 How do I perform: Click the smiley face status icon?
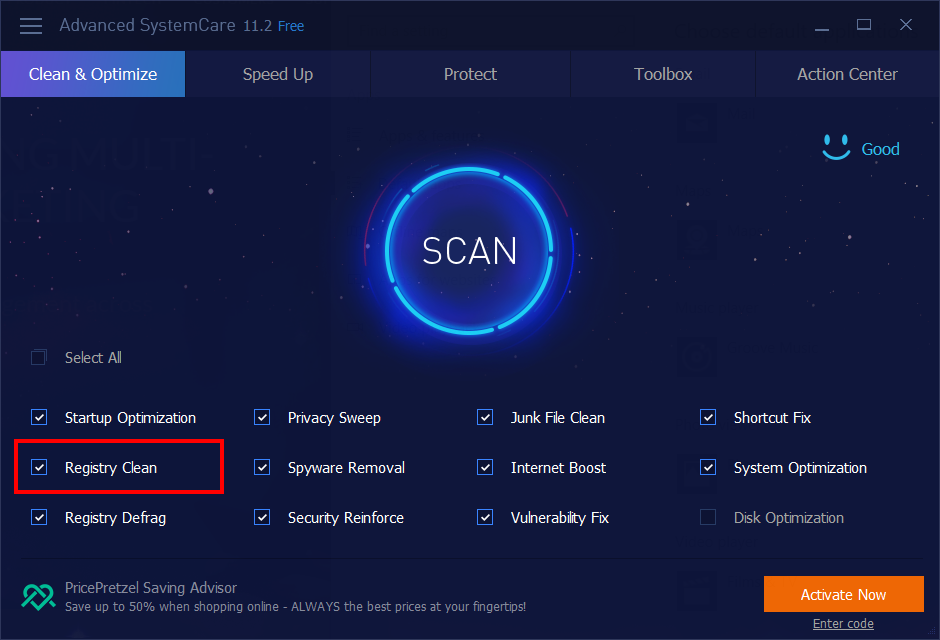point(836,148)
